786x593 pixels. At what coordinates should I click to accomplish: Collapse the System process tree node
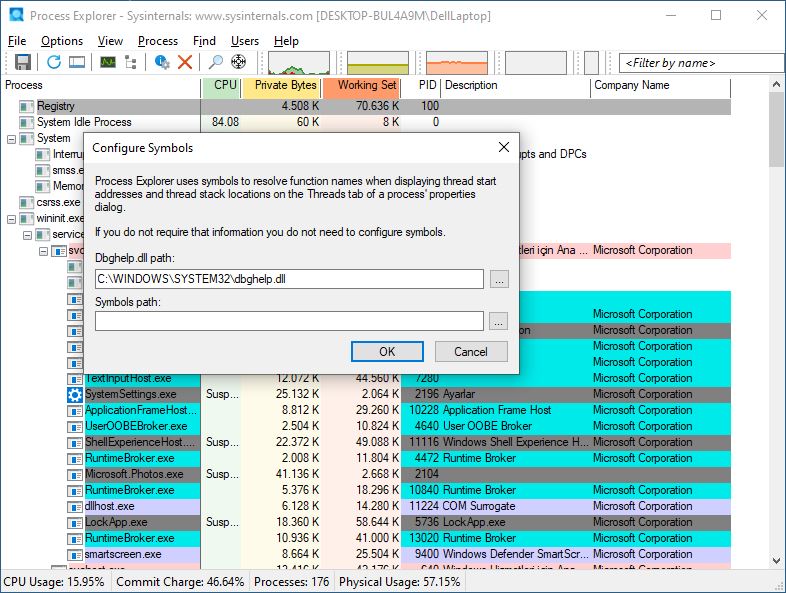tap(11, 139)
